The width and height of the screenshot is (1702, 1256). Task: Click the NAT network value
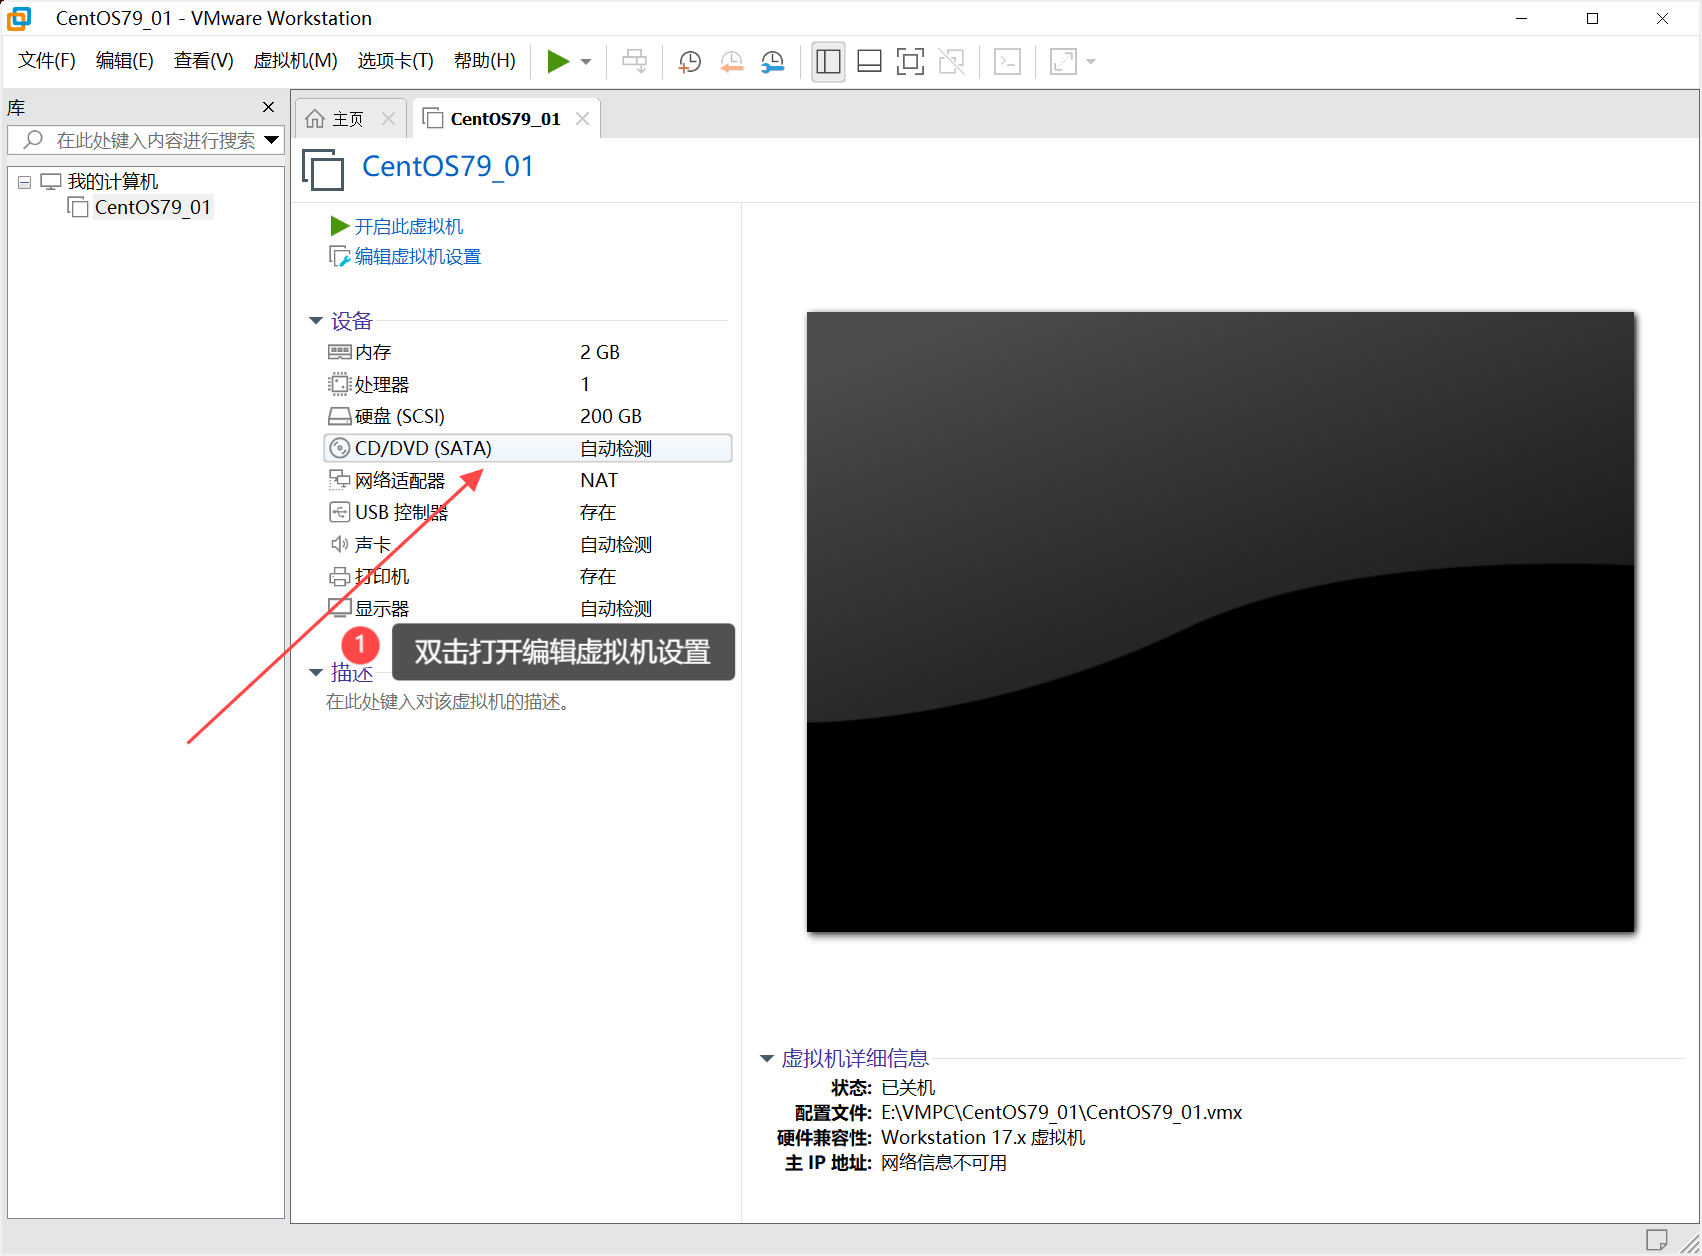click(x=599, y=480)
